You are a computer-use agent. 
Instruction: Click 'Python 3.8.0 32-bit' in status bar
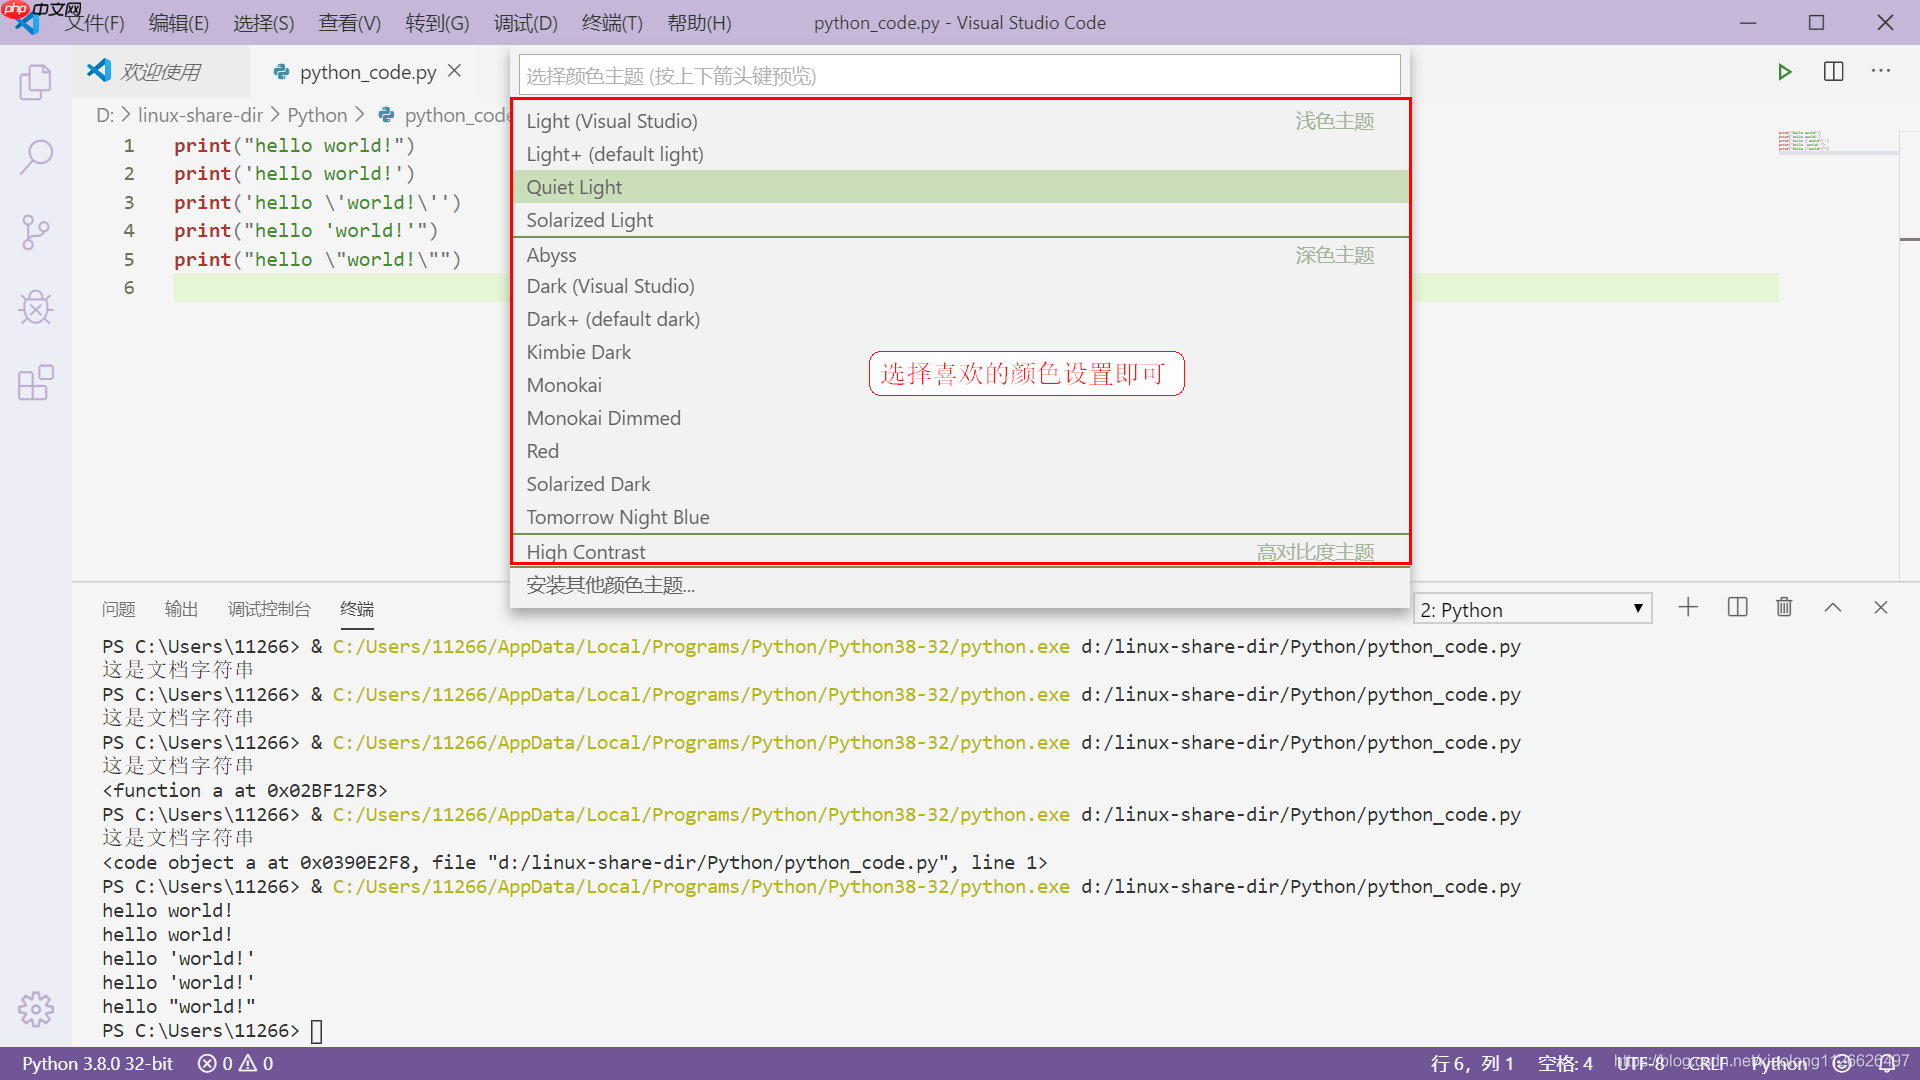coord(96,1063)
